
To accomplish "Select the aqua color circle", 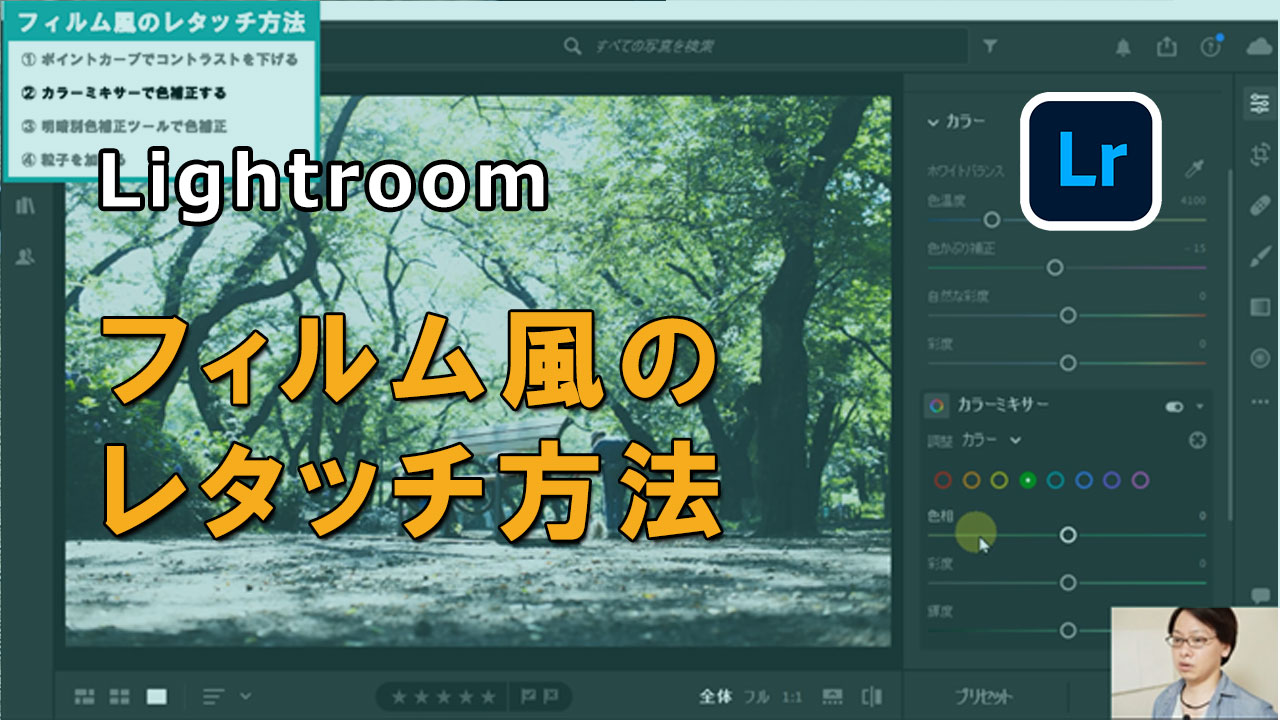I will click(x=1055, y=481).
